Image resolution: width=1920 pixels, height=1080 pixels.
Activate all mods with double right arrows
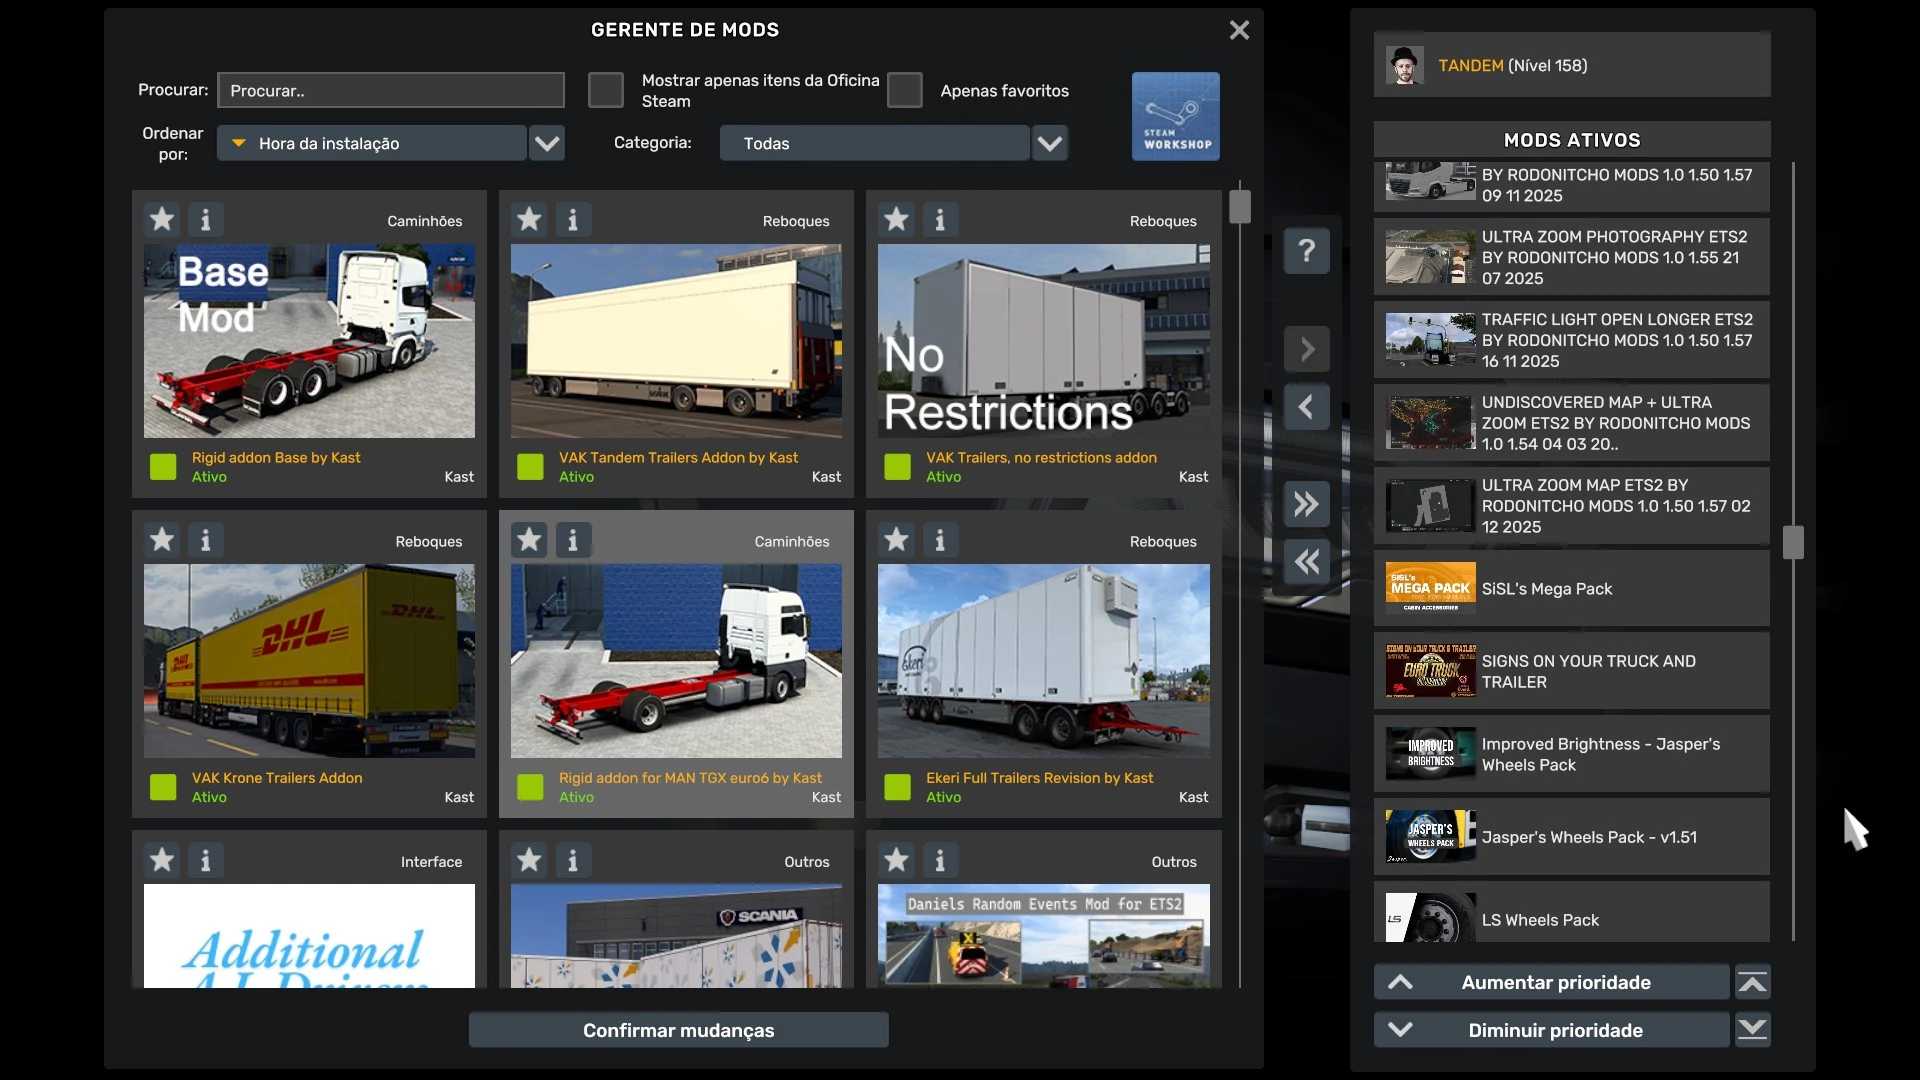click(x=1306, y=504)
